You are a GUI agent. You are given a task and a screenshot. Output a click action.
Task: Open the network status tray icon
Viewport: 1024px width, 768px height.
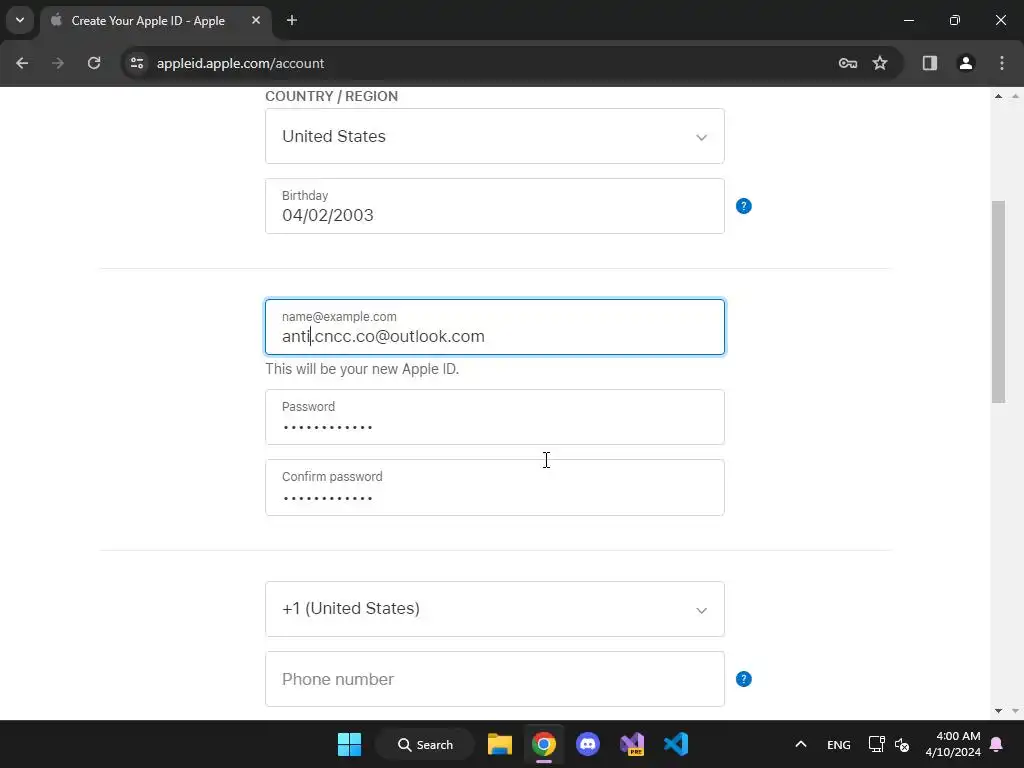point(876,744)
